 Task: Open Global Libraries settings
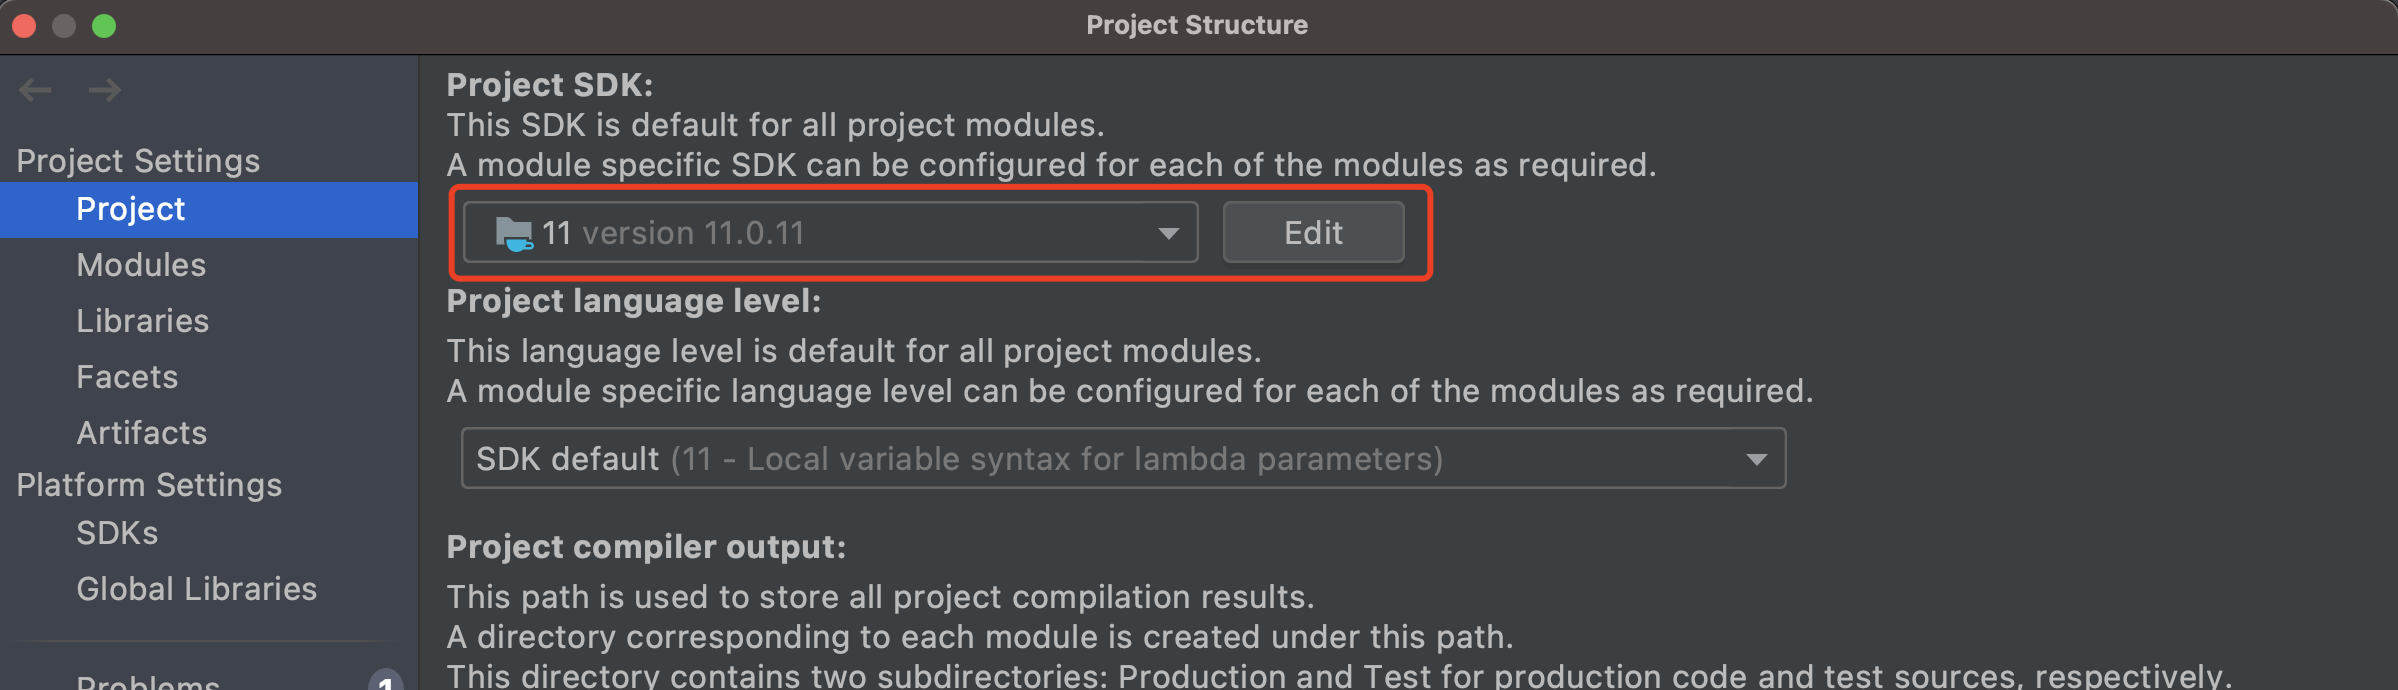(197, 589)
